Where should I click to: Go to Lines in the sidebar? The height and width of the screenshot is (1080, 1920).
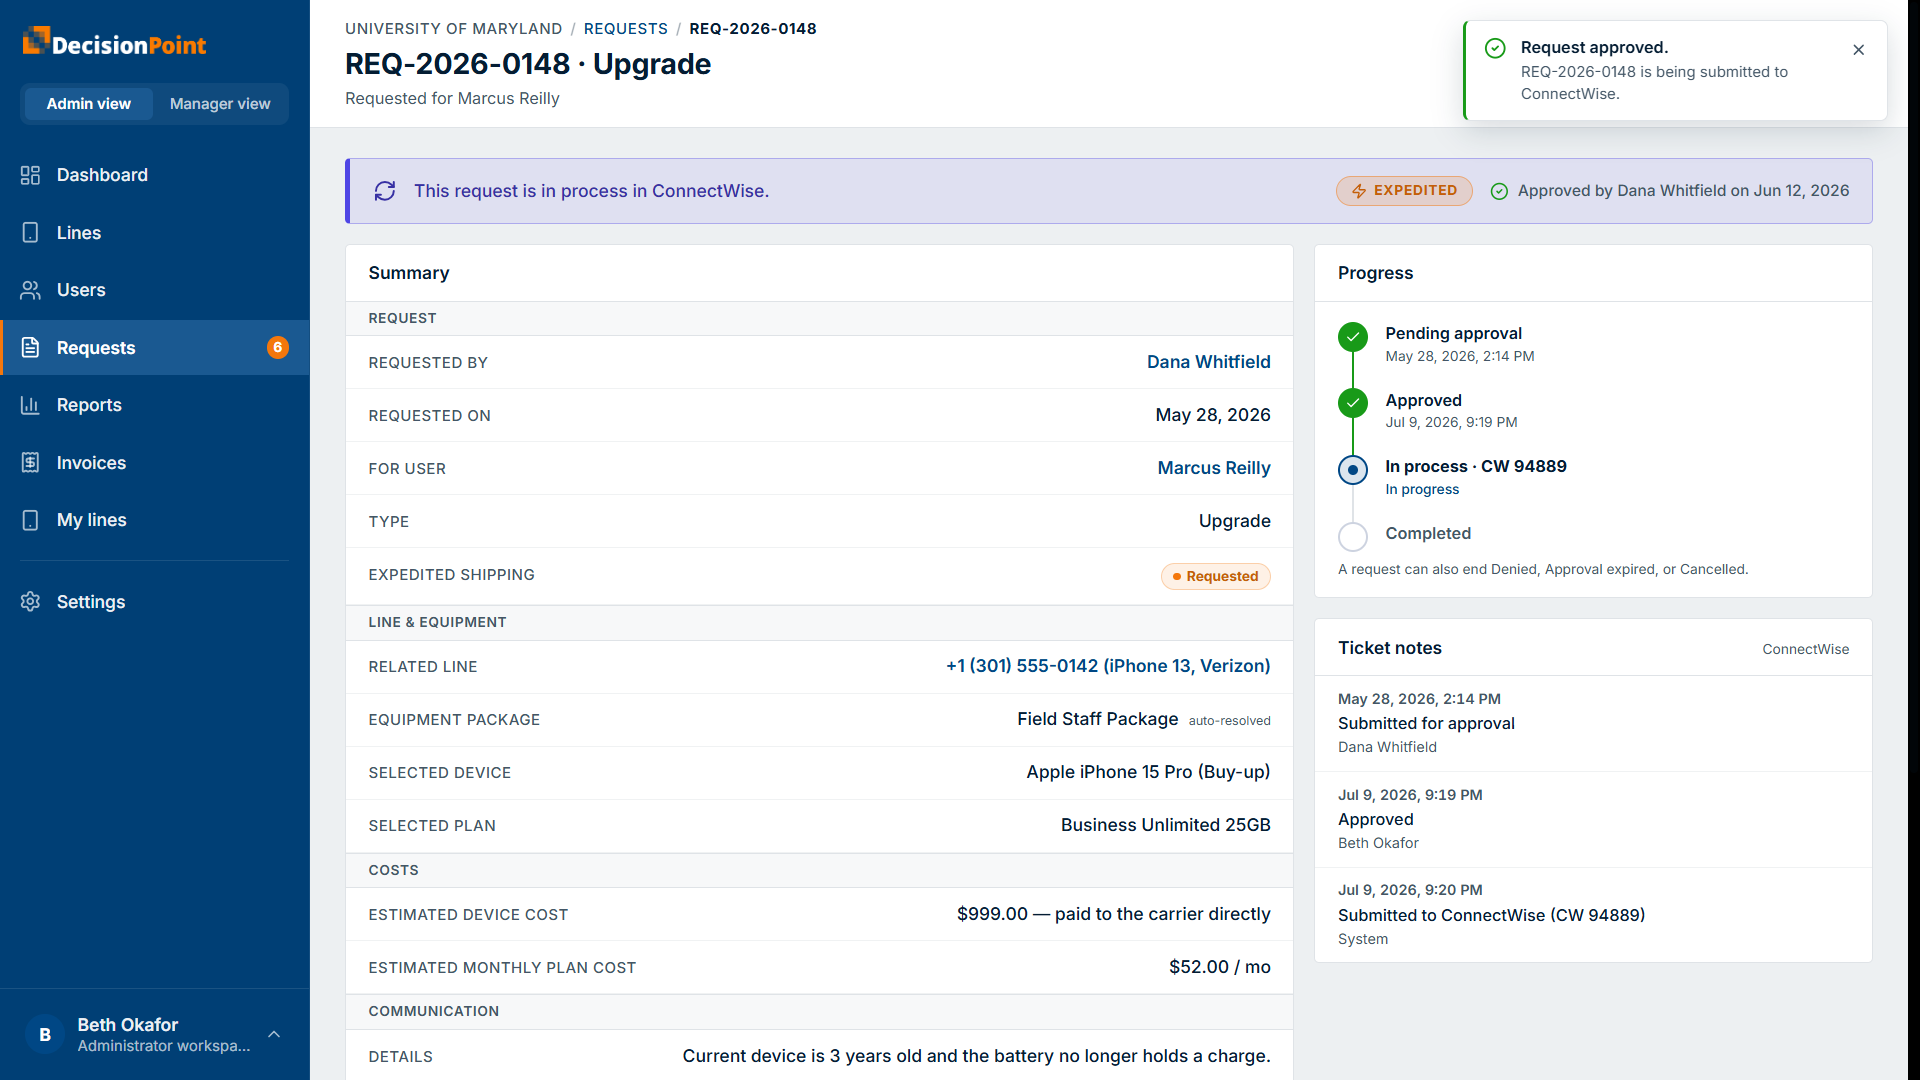tap(155, 233)
